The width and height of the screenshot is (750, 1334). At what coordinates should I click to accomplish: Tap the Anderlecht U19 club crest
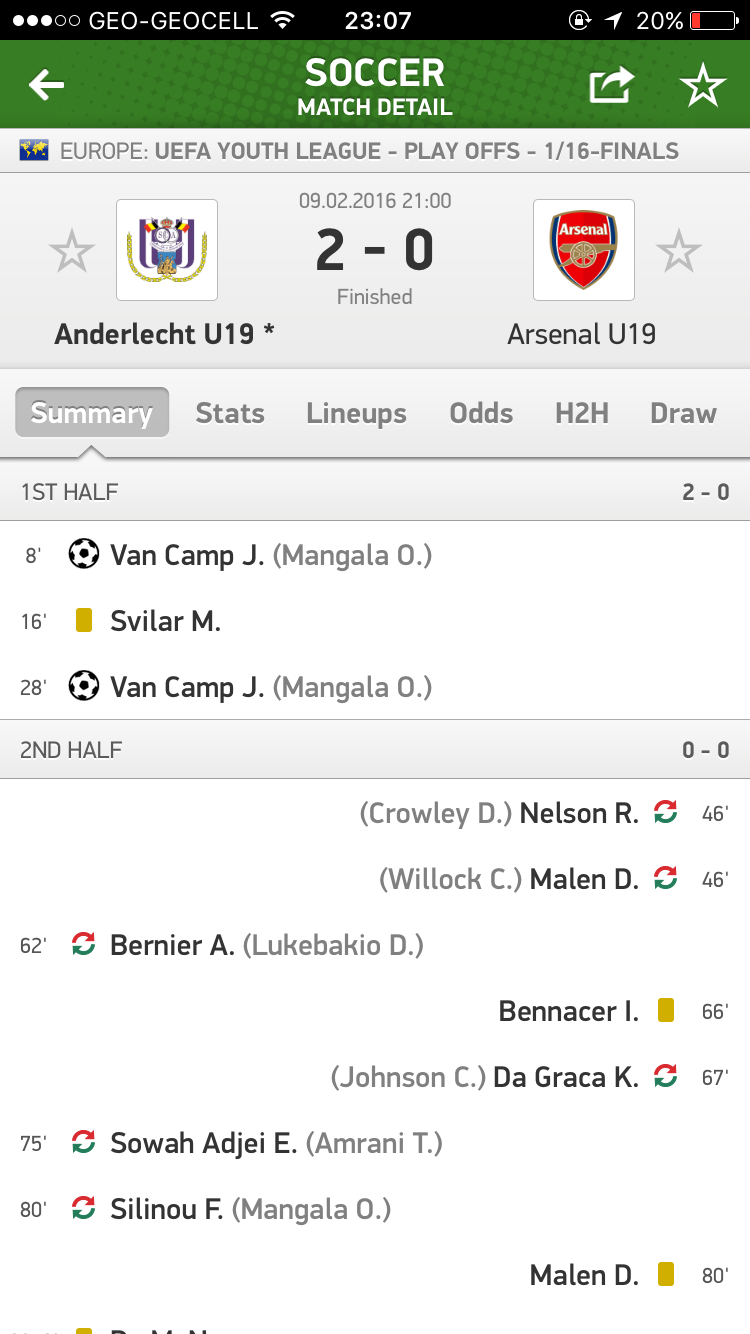[x=167, y=250]
